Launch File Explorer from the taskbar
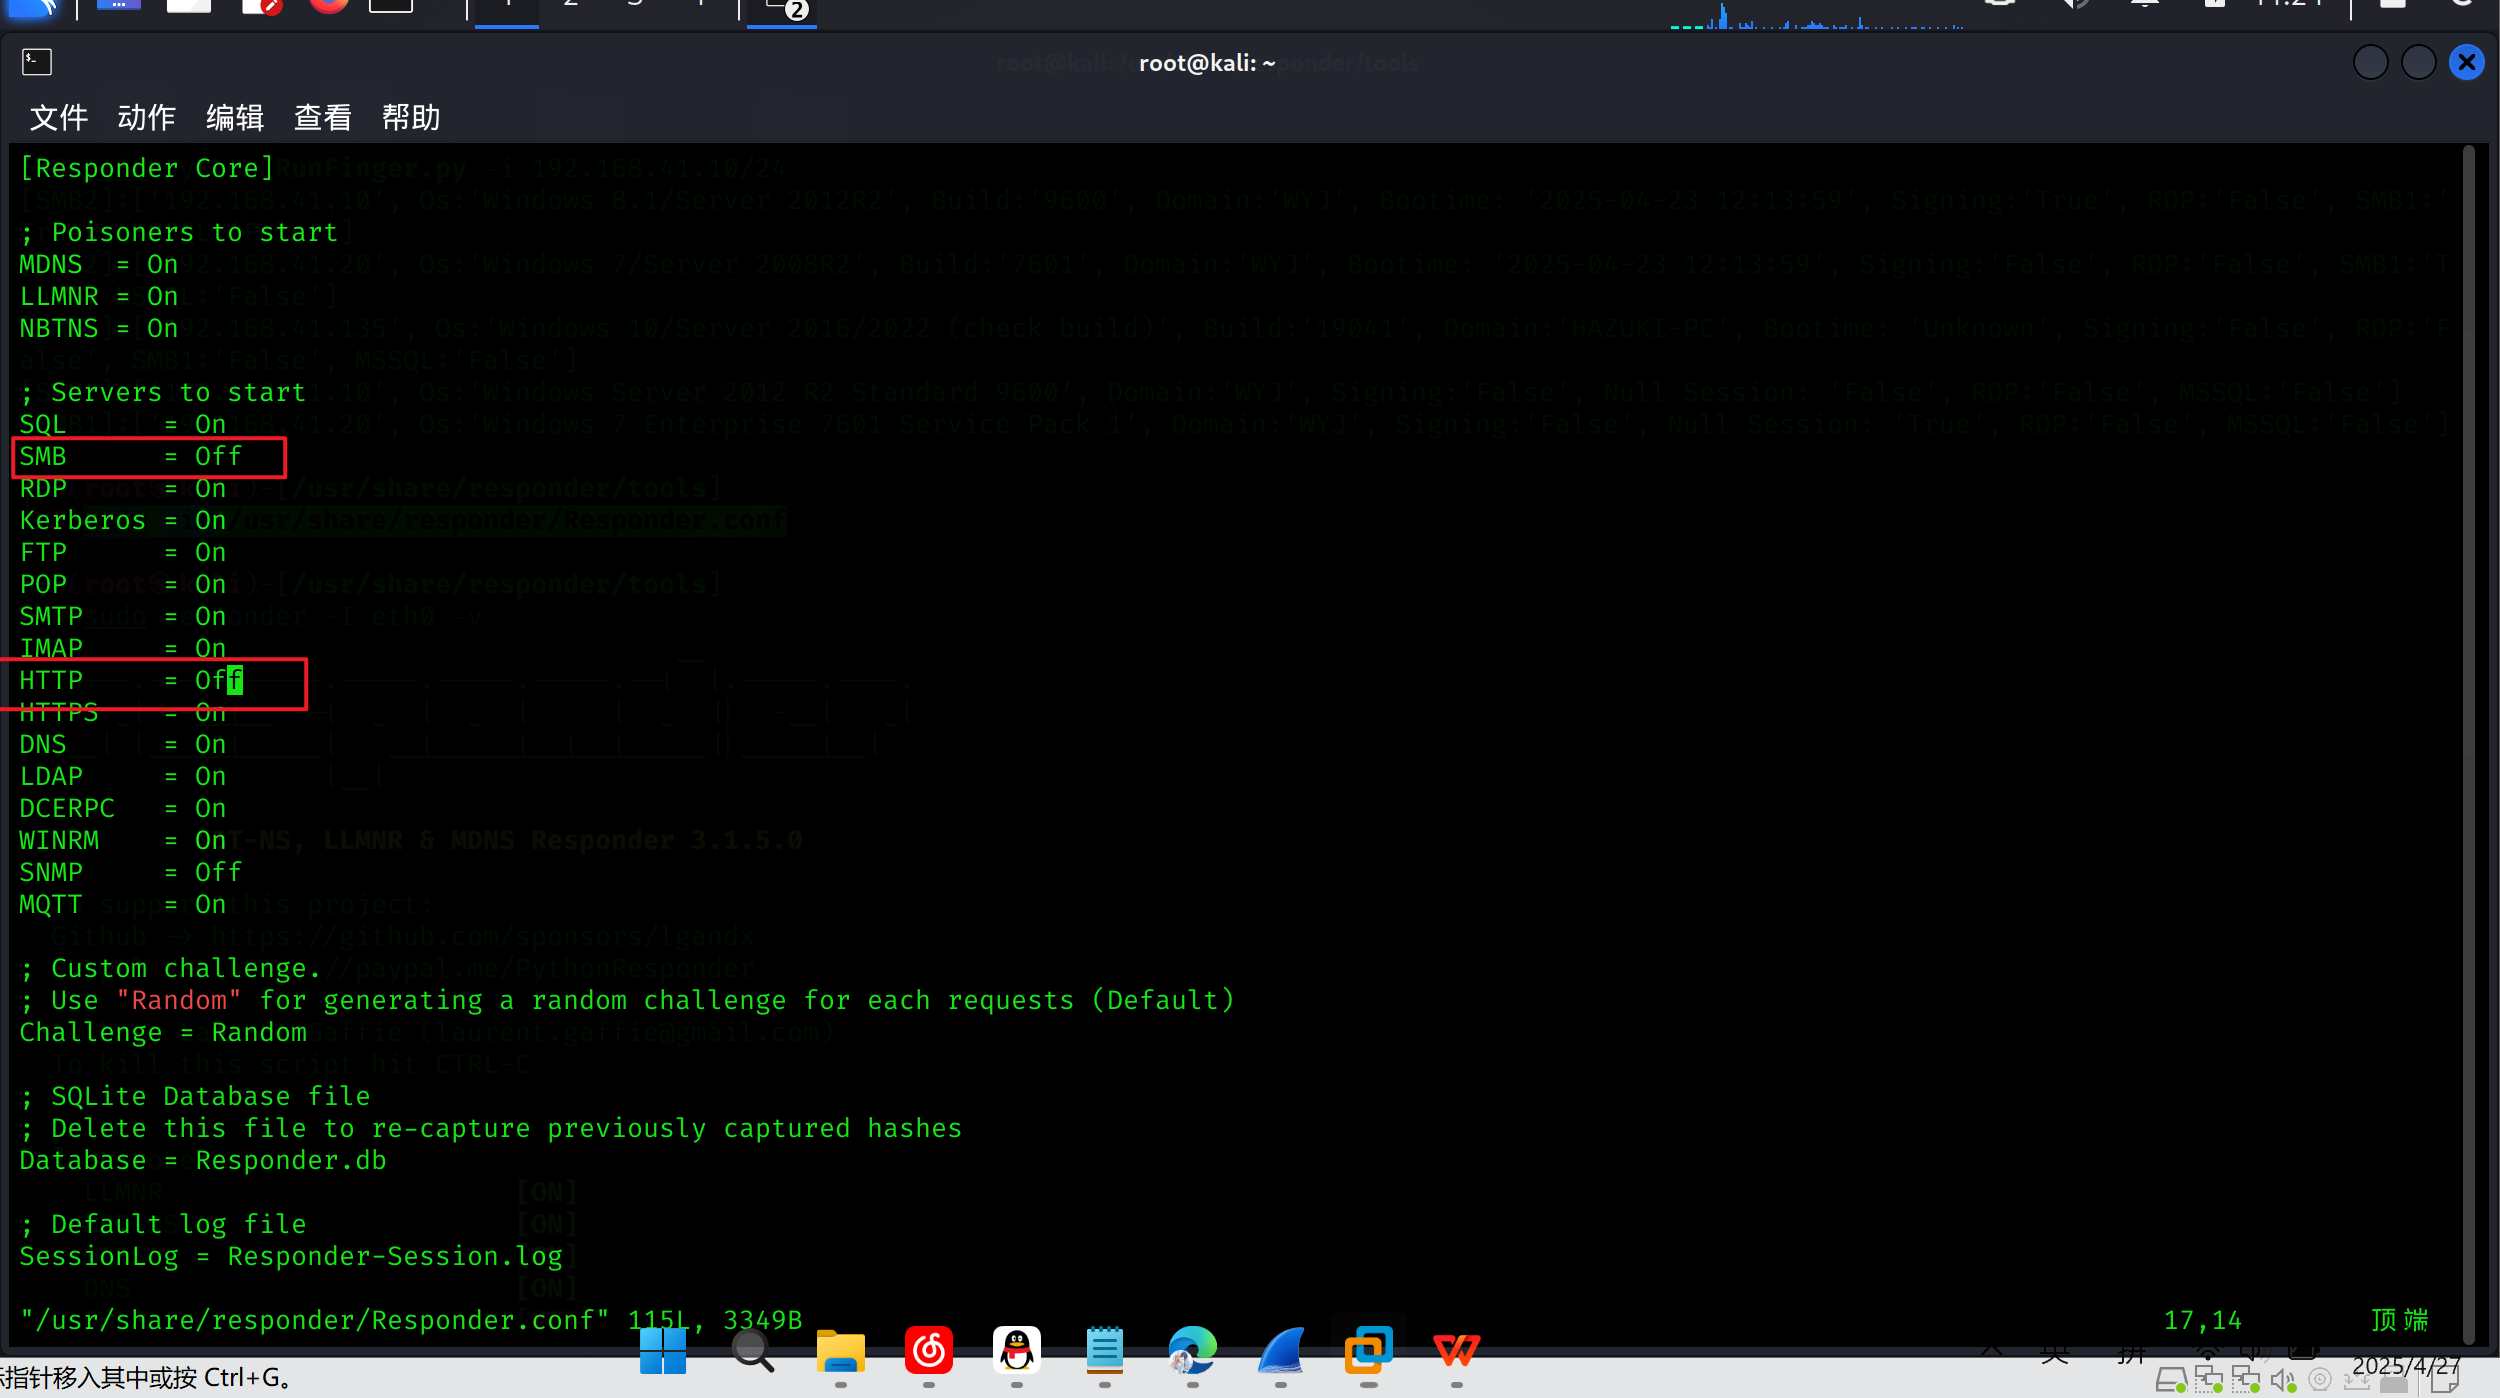2500x1398 pixels. 840,1351
